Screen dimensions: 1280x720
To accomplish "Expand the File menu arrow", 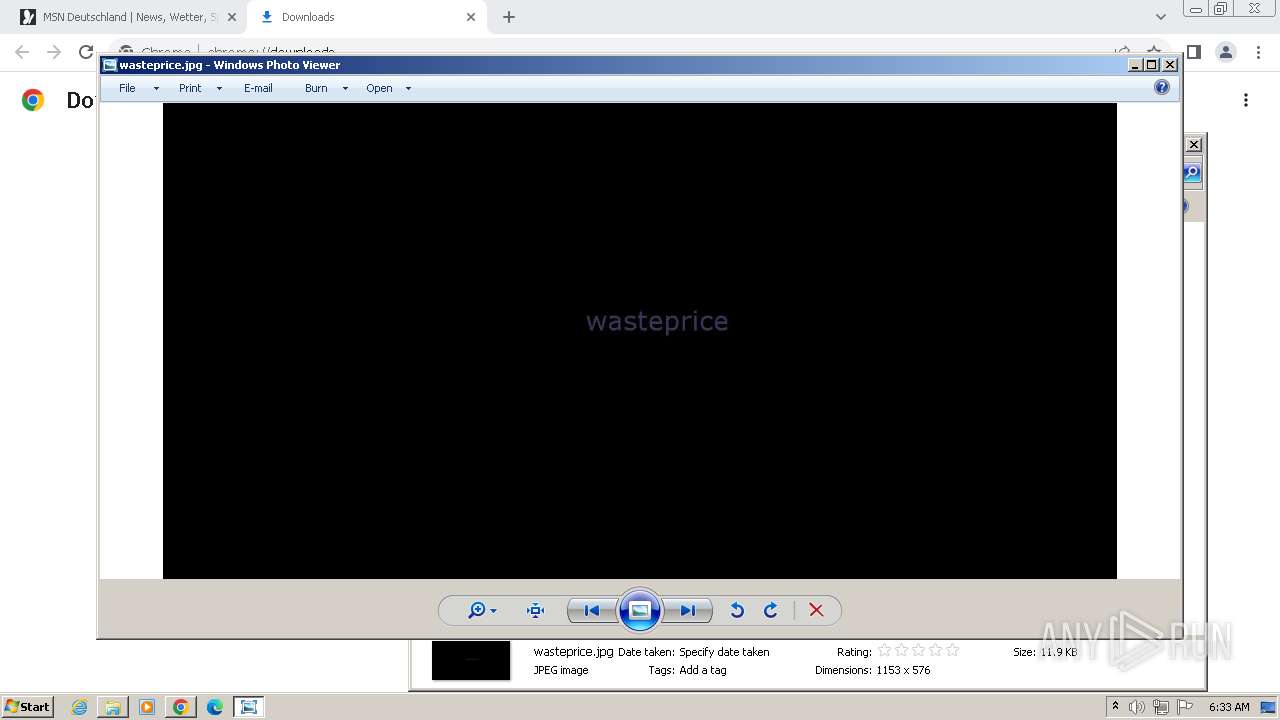I will (x=156, y=88).
